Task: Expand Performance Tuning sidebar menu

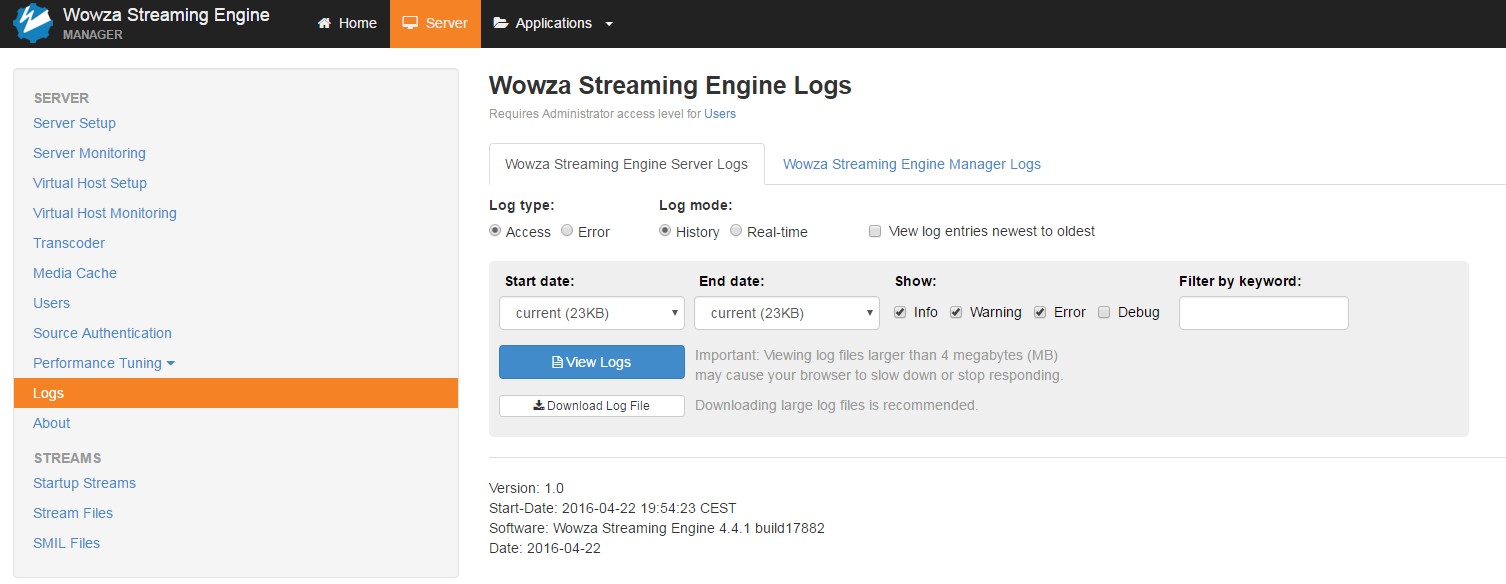Action: pos(104,363)
